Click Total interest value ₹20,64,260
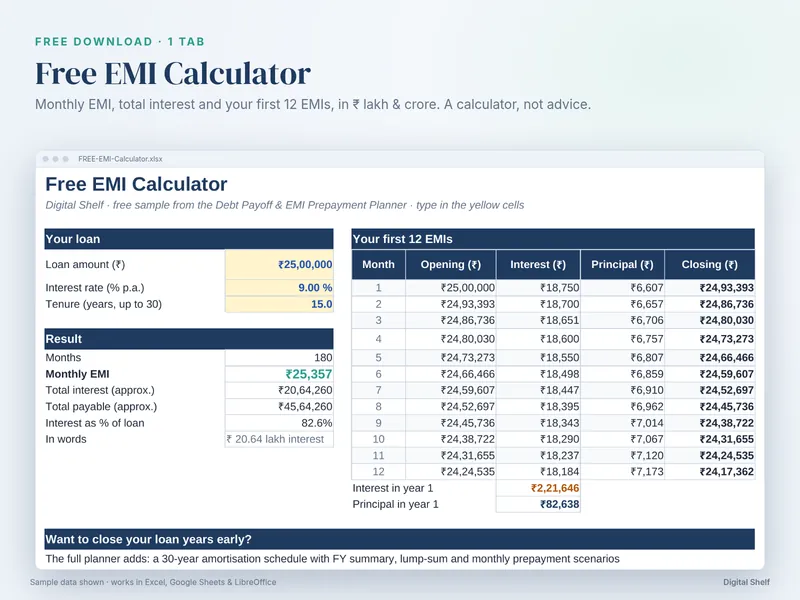The image size is (800, 600). 279,390
